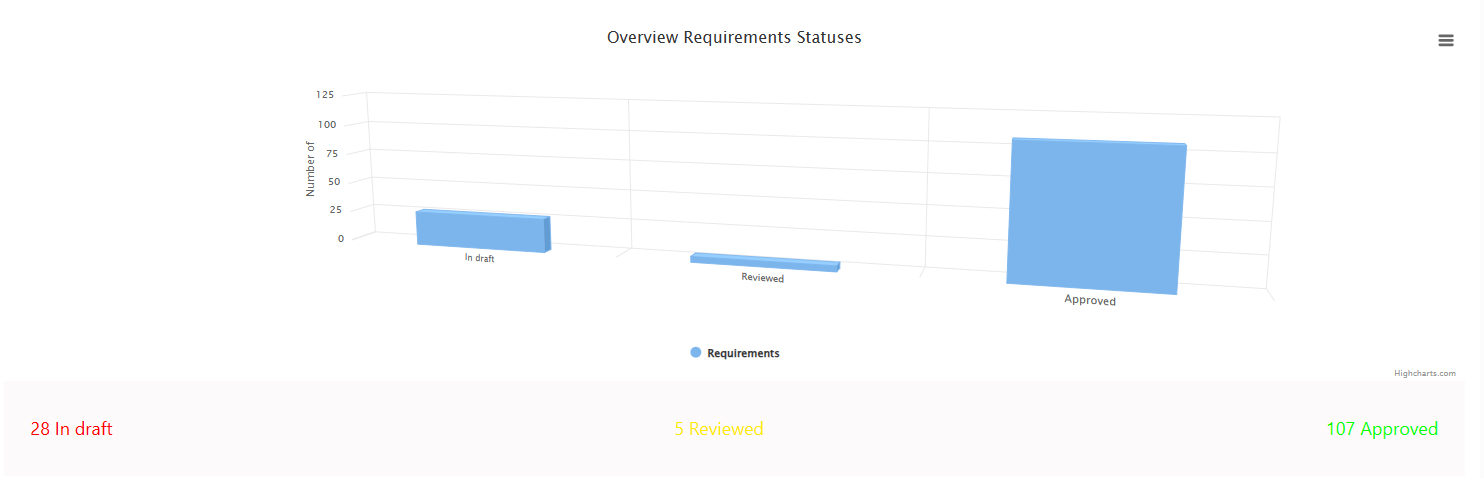The height and width of the screenshot is (478, 1484).
Task: Click the yellow '5 Reviewed' text
Action: pyautogui.click(x=718, y=429)
